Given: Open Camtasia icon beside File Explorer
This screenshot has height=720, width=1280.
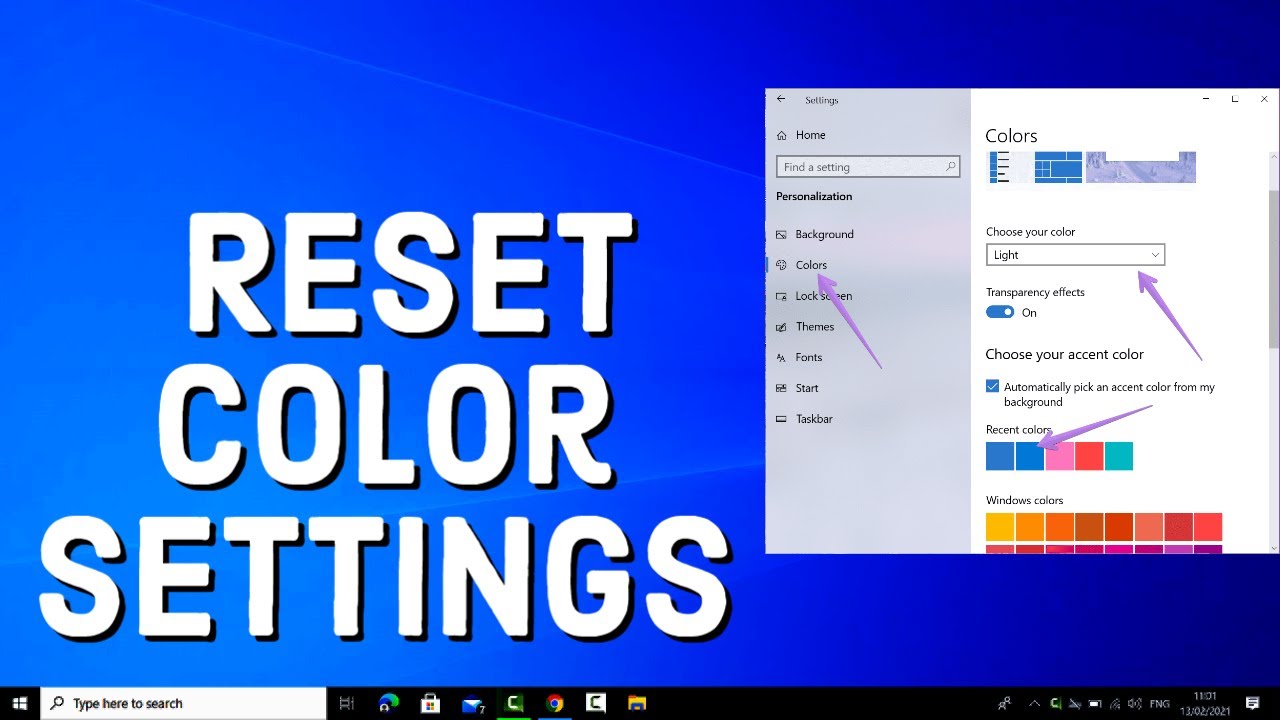Looking at the screenshot, I should (596, 704).
